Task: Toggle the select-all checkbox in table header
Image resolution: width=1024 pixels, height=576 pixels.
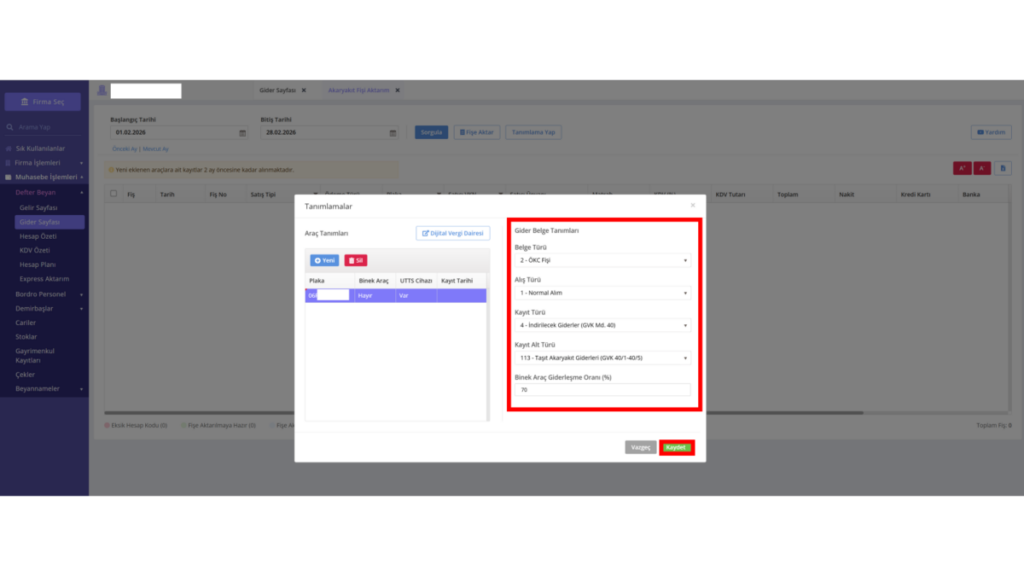Action: tap(114, 194)
